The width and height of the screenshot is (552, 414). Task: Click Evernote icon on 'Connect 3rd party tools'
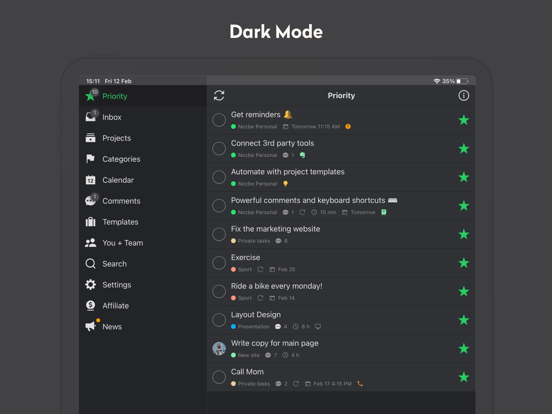(302, 155)
